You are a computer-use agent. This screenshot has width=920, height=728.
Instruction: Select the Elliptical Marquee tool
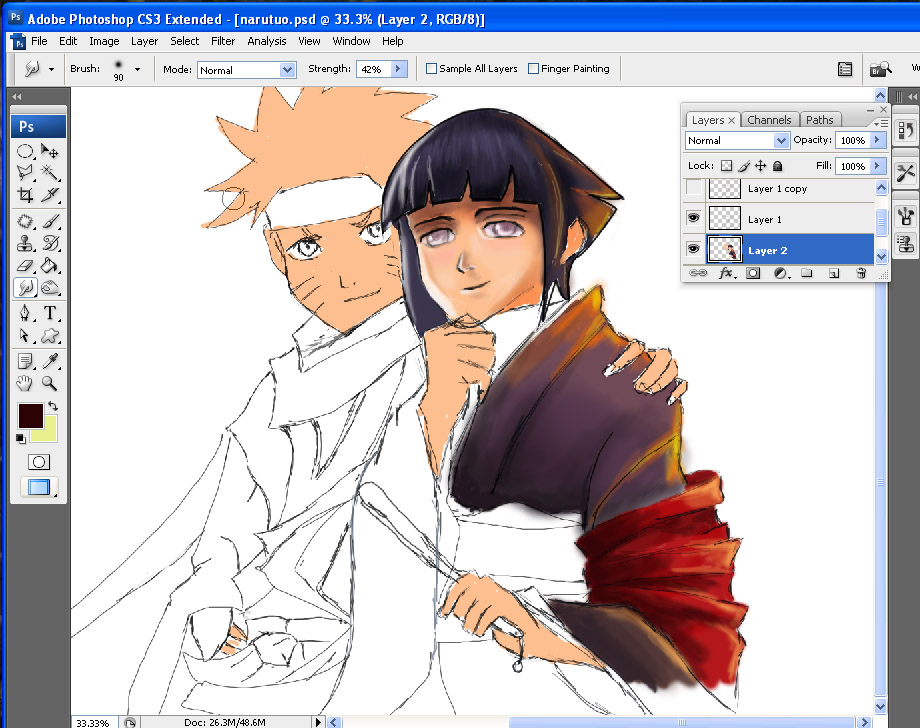click(x=25, y=151)
